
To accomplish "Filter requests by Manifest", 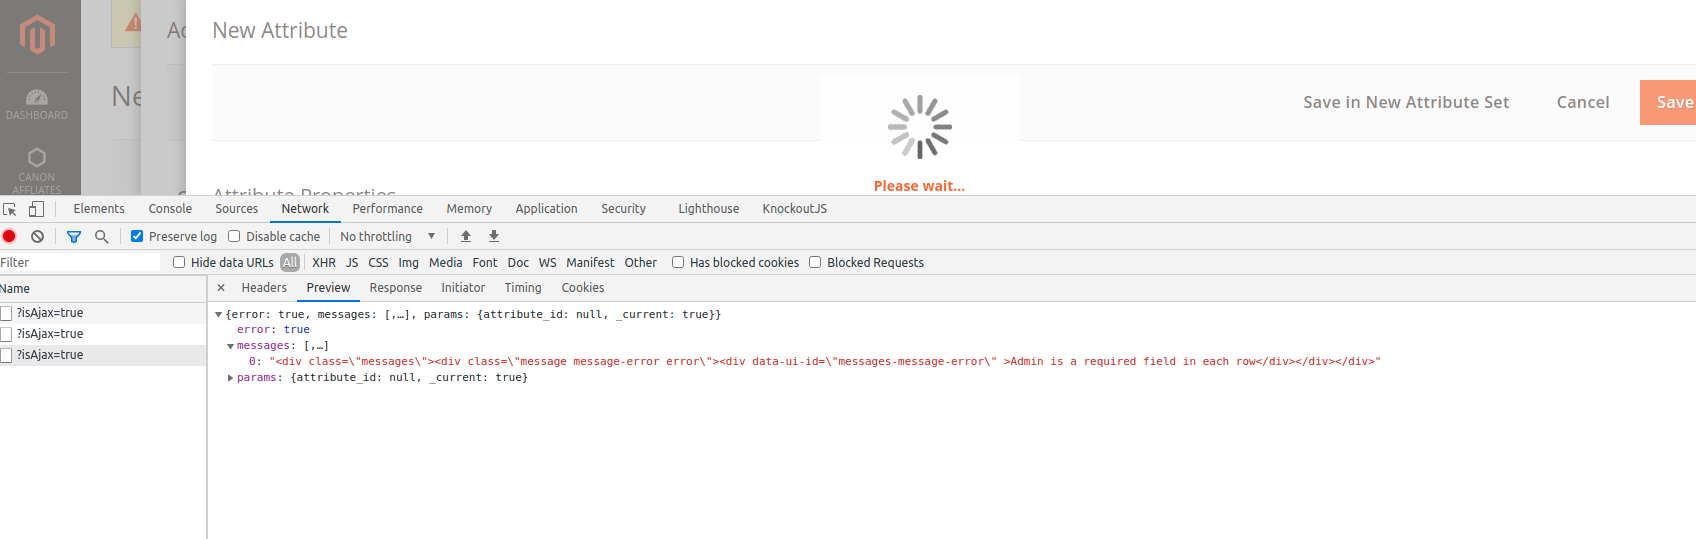I will (x=590, y=263).
